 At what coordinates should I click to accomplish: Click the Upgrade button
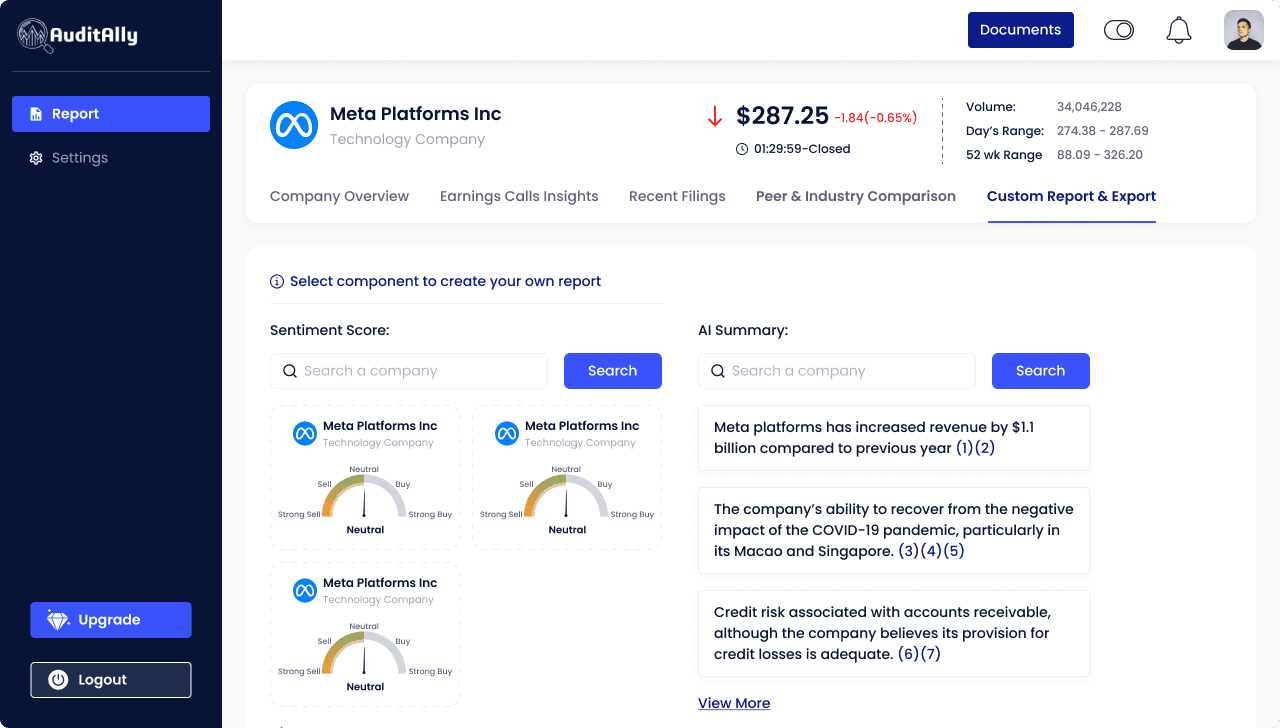pyautogui.click(x=111, y=620)
